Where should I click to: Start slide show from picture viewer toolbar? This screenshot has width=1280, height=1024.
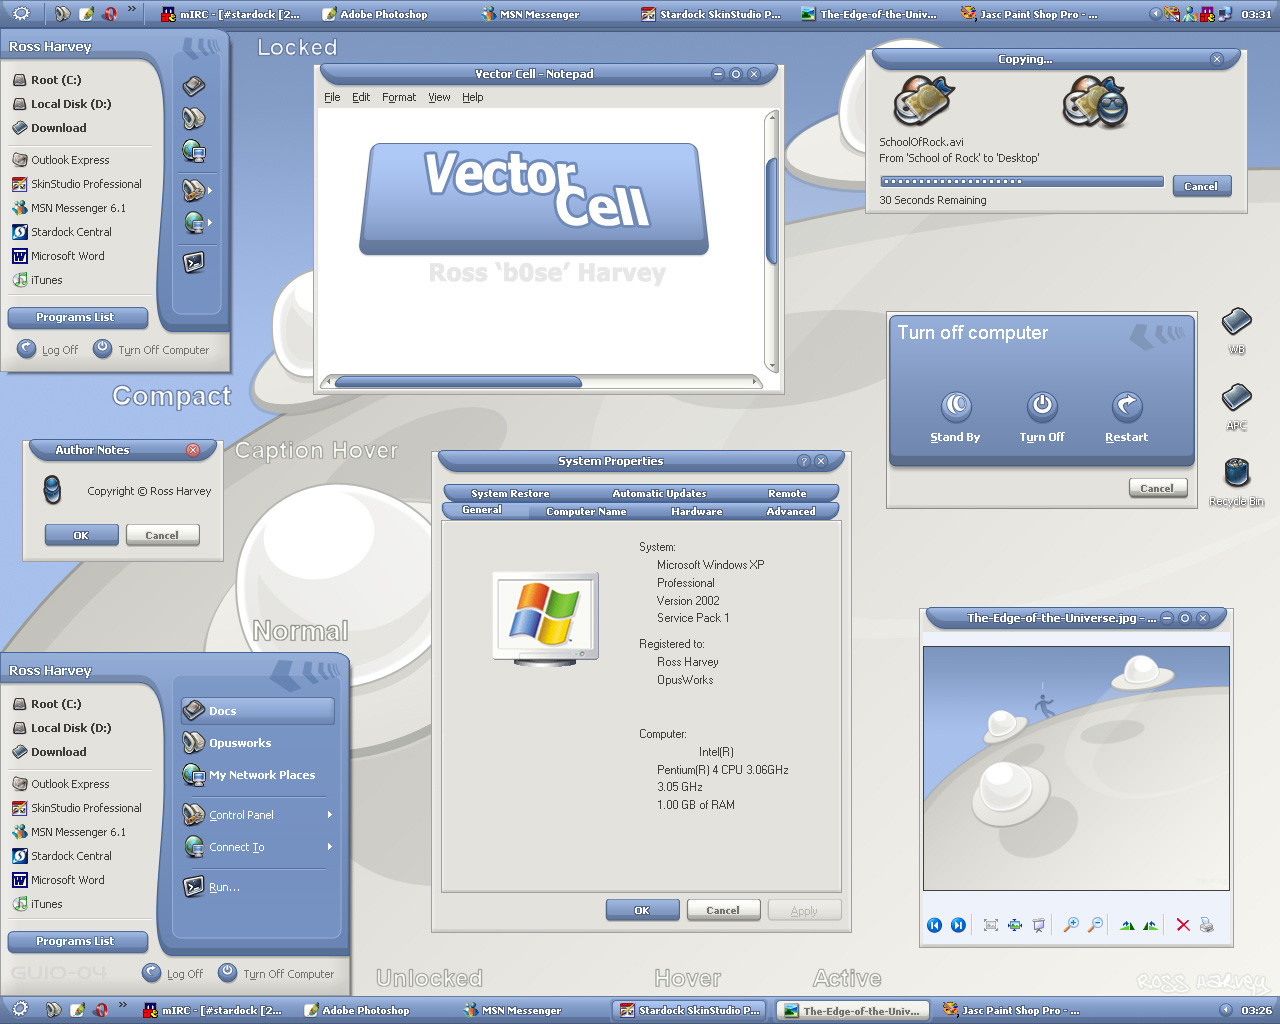[1039, 925]
